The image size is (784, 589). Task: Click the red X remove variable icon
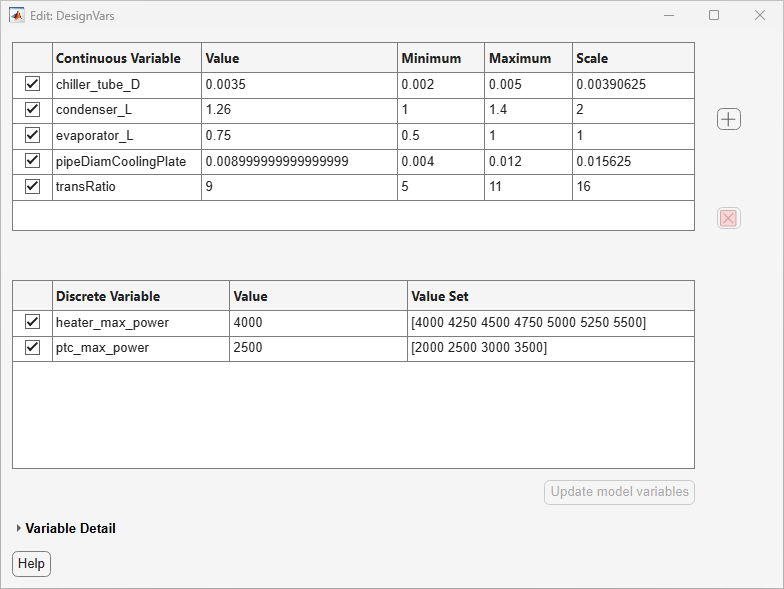click(x=728, y=218)
